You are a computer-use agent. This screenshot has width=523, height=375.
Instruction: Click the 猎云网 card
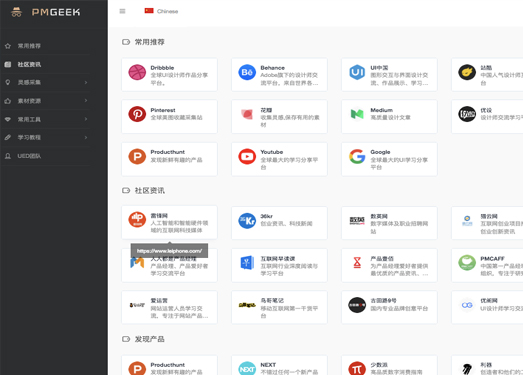487,223
